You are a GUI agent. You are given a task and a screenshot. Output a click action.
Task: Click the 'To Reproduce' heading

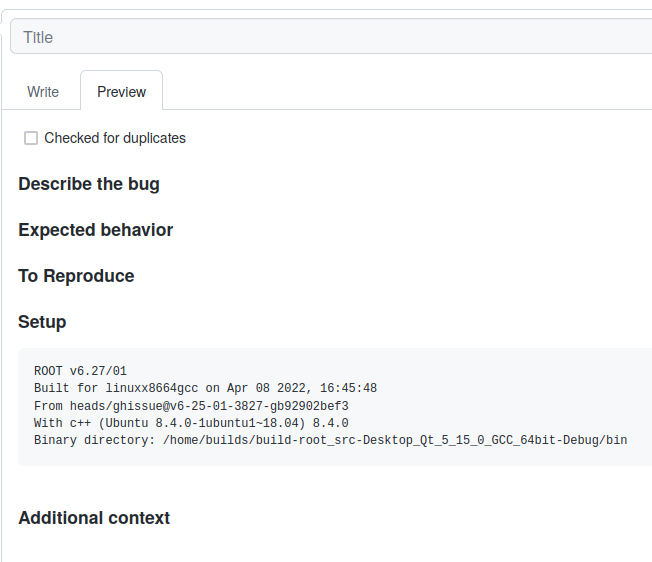coord(76,276)
